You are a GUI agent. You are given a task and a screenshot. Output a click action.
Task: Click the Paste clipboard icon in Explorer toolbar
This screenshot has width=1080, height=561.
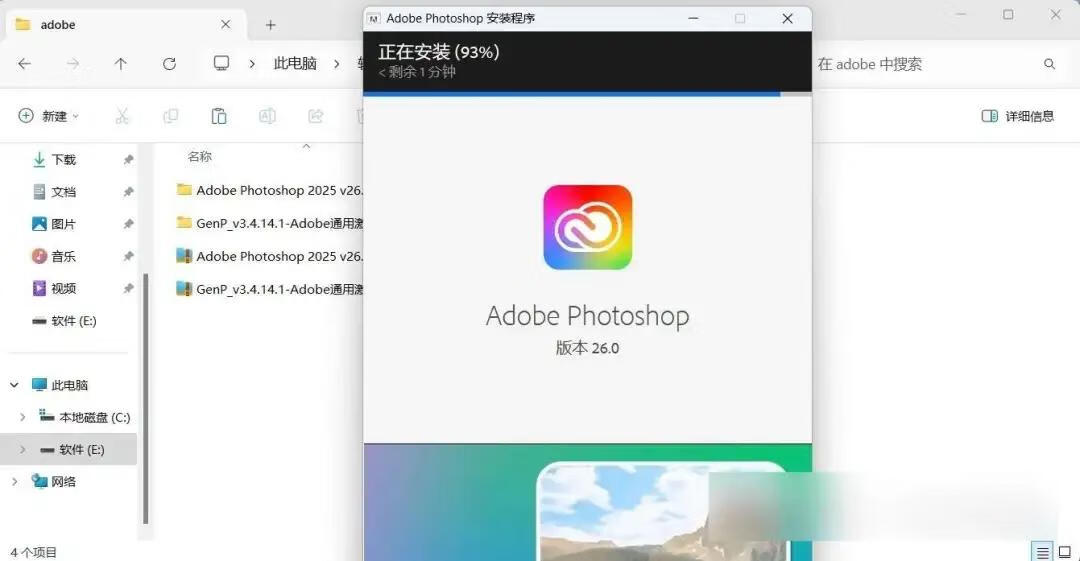pyautogui.click(x=219, y=116)
